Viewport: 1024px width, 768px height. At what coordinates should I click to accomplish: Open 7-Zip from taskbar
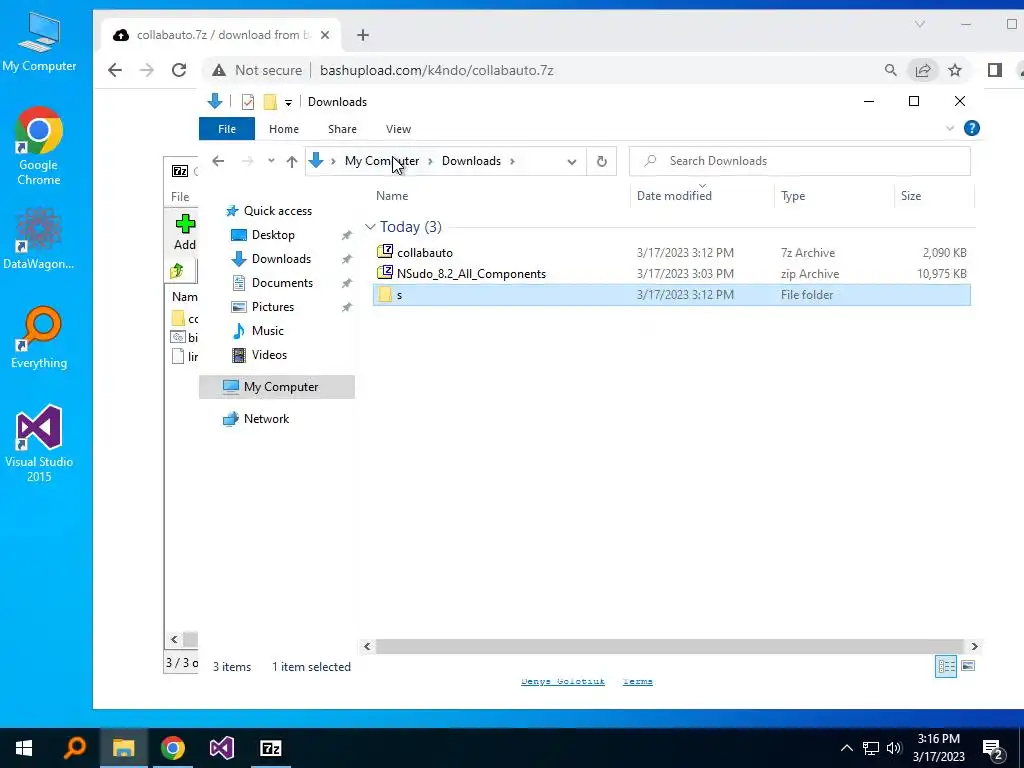(270, 748)
